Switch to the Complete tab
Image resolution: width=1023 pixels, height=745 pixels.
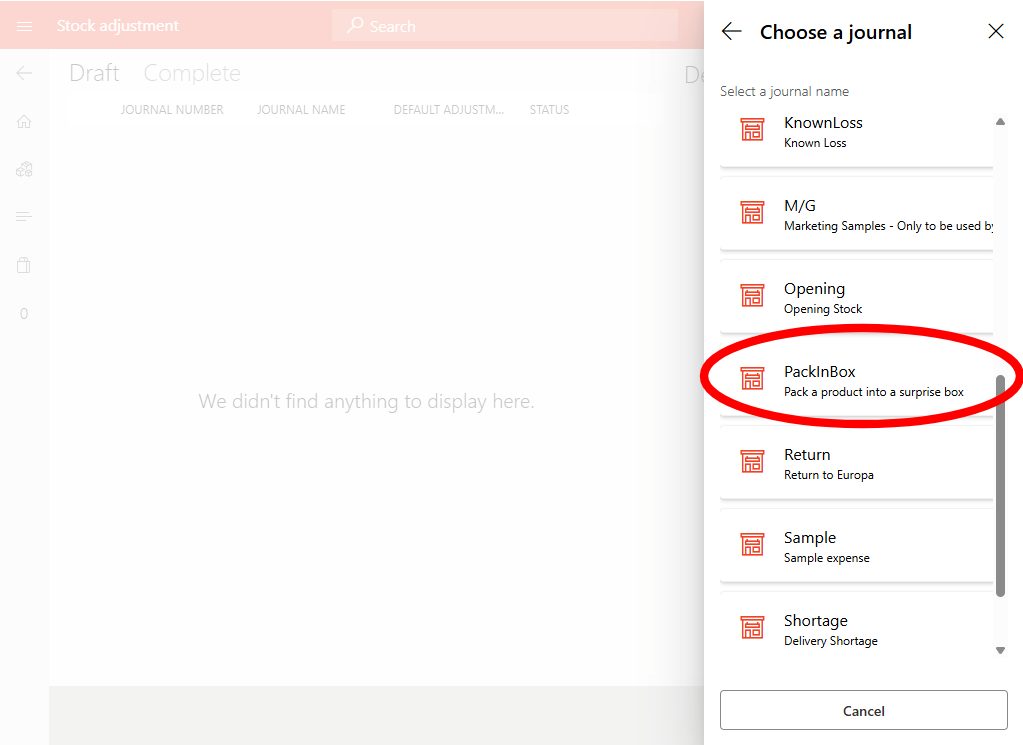click(x=192, y=73)
